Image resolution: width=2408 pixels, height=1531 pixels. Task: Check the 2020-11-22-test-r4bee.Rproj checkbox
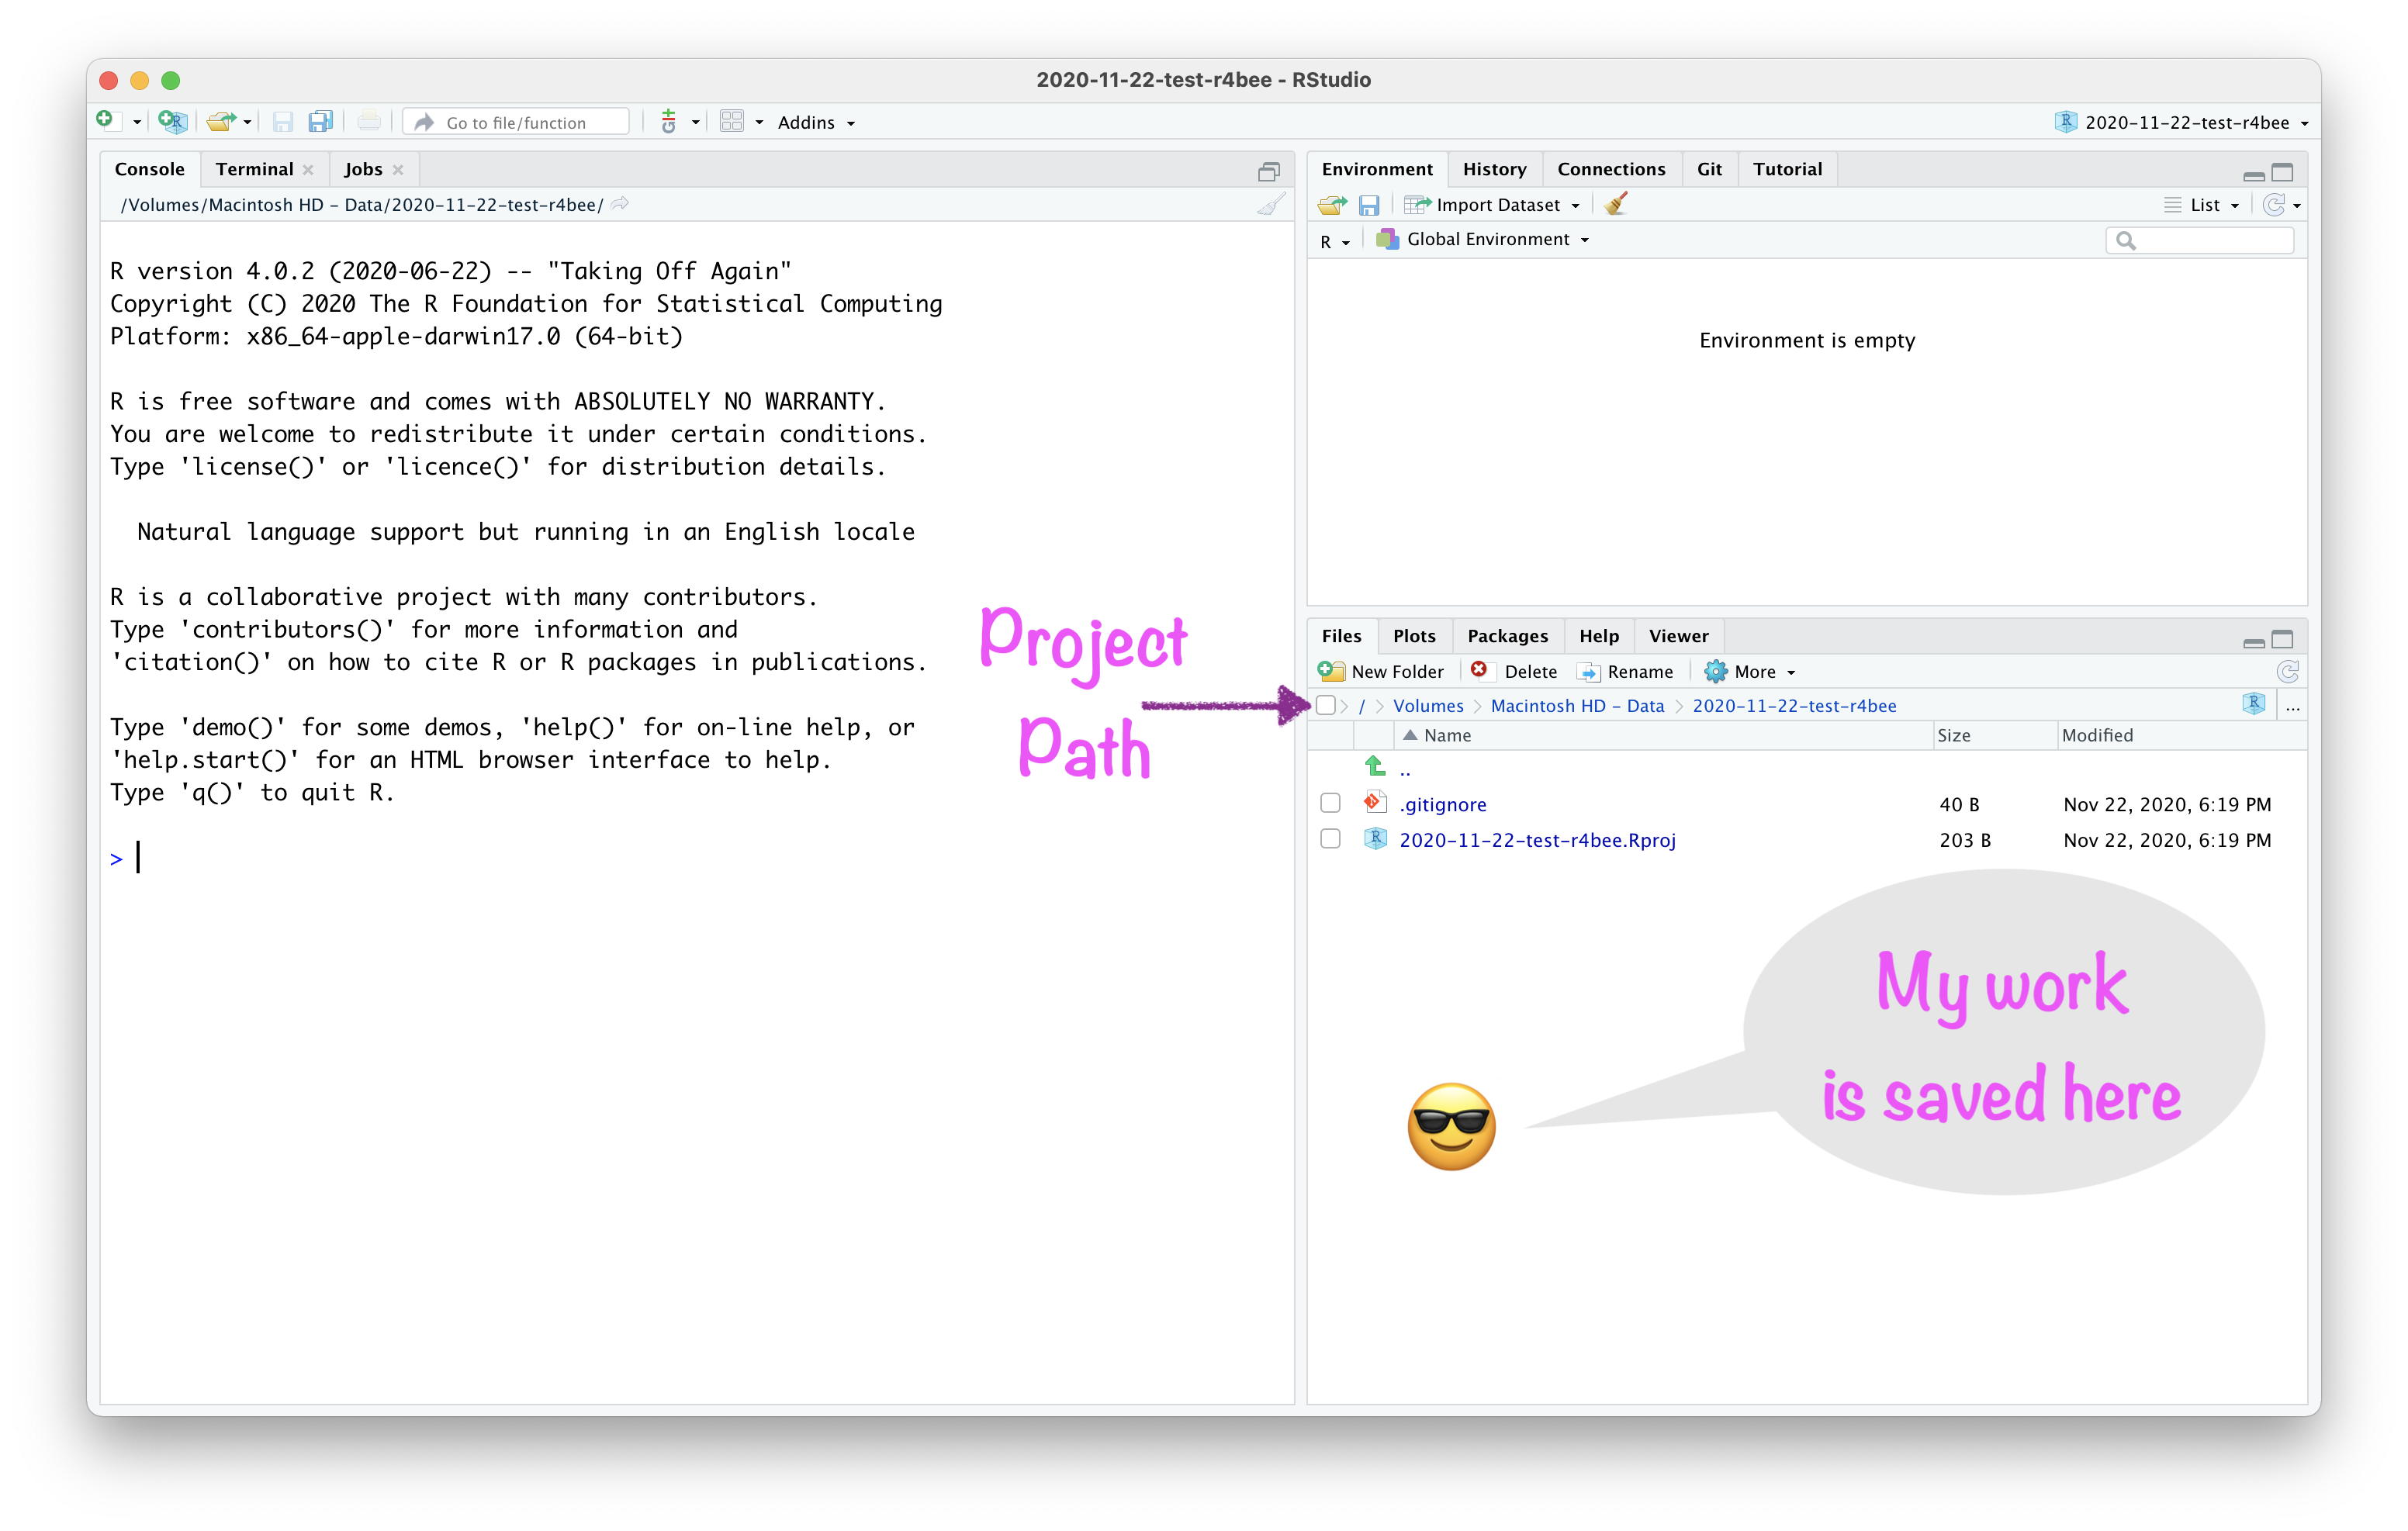coord(1330,839)
